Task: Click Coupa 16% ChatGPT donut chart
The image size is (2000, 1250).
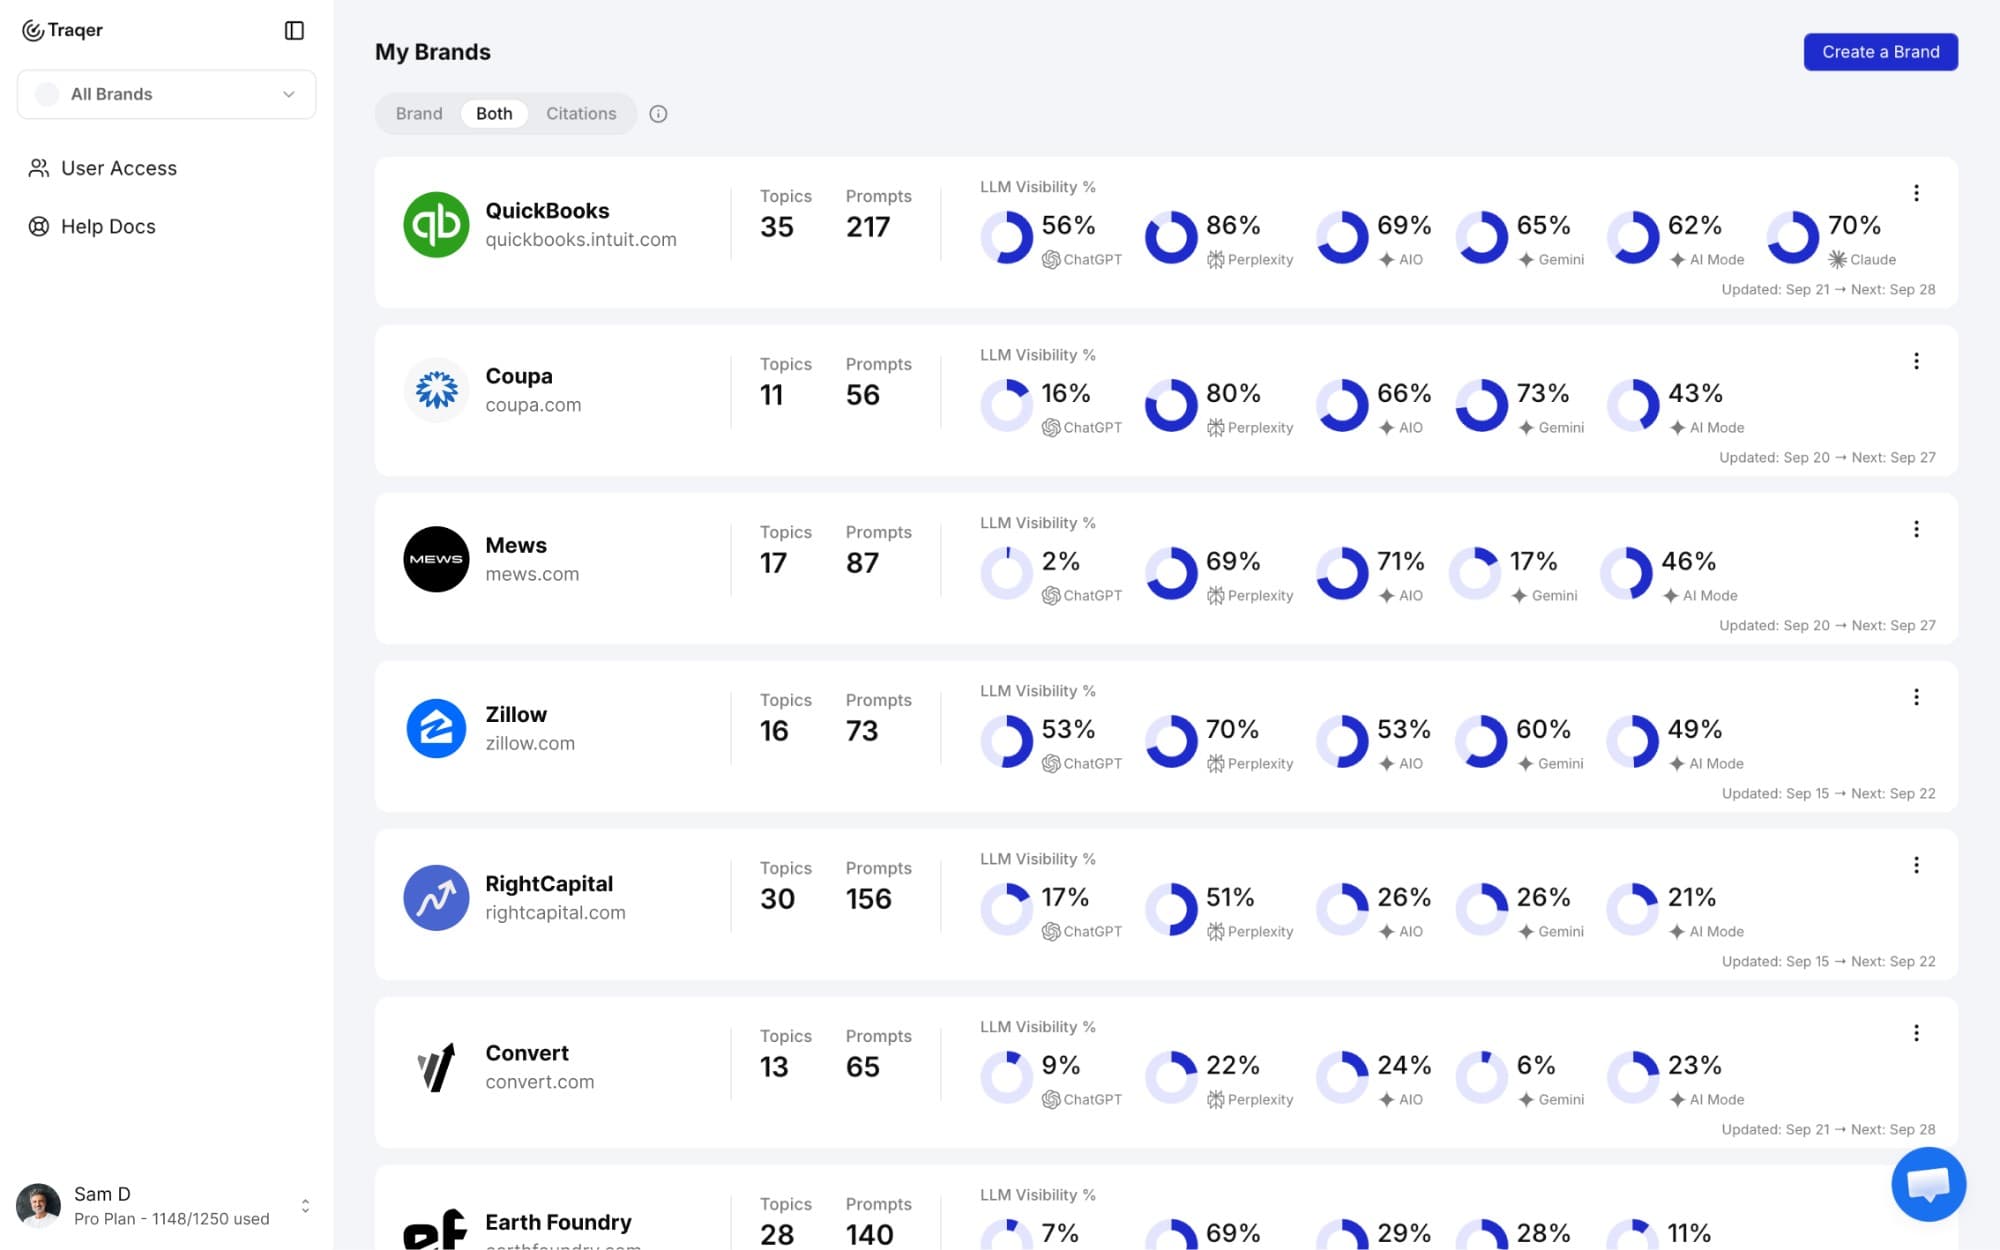Action: click(1006, 405)
